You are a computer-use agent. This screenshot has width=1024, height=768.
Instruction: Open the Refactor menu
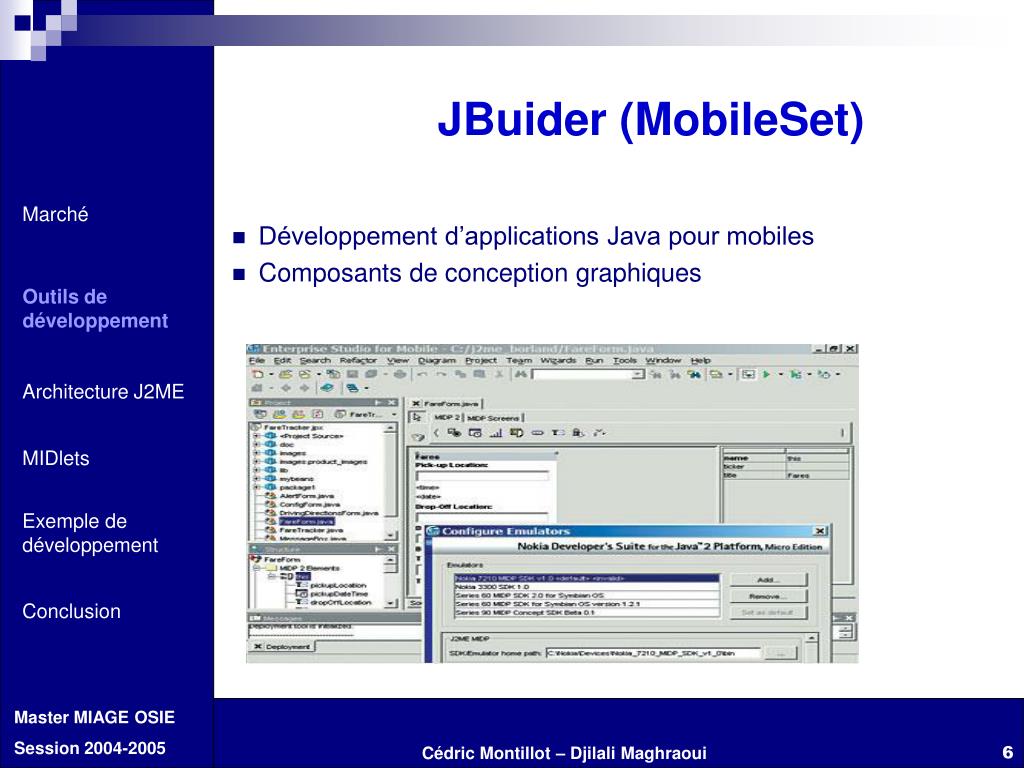point(358,360)
